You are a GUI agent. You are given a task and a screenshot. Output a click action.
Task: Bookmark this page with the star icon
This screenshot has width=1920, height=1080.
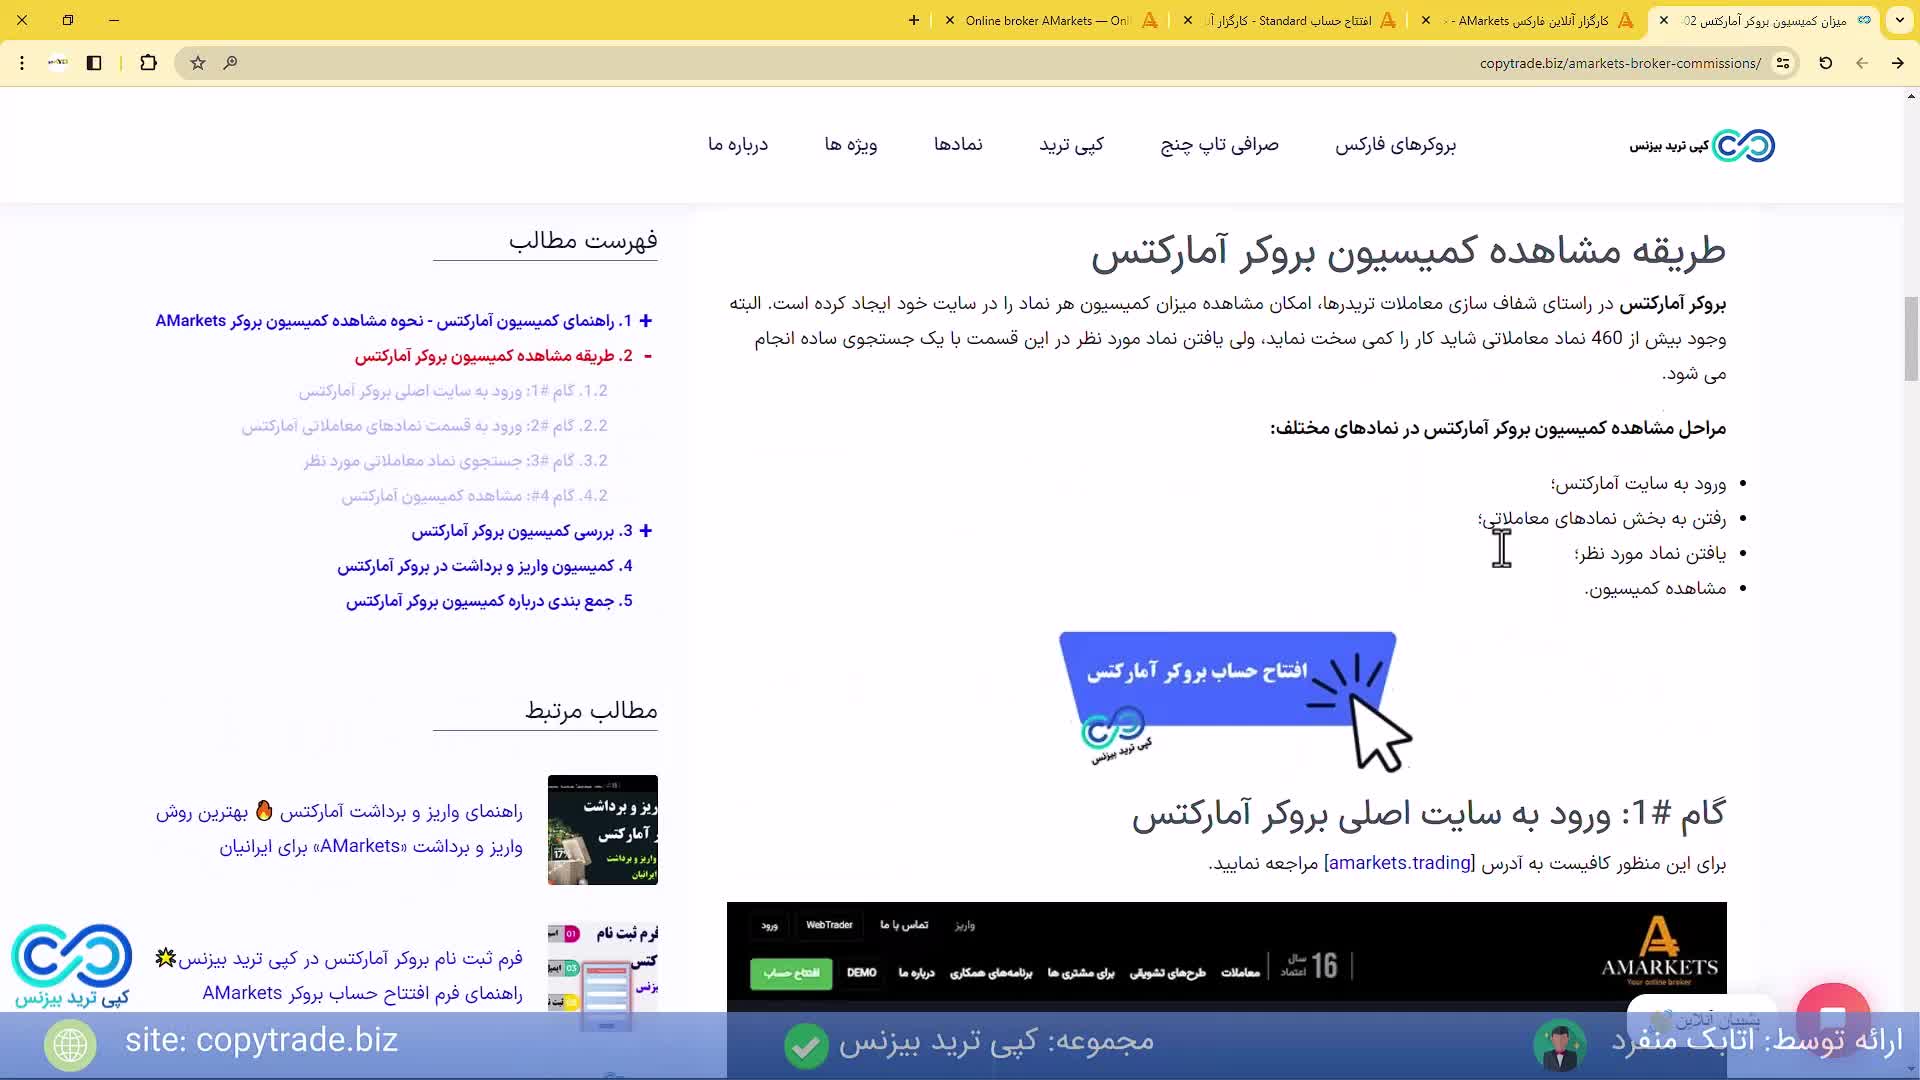click(x=198, y=63)
